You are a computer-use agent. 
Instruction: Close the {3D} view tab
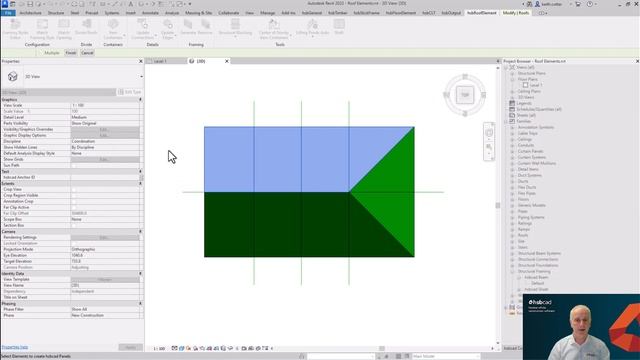click(x=227, y=61)
